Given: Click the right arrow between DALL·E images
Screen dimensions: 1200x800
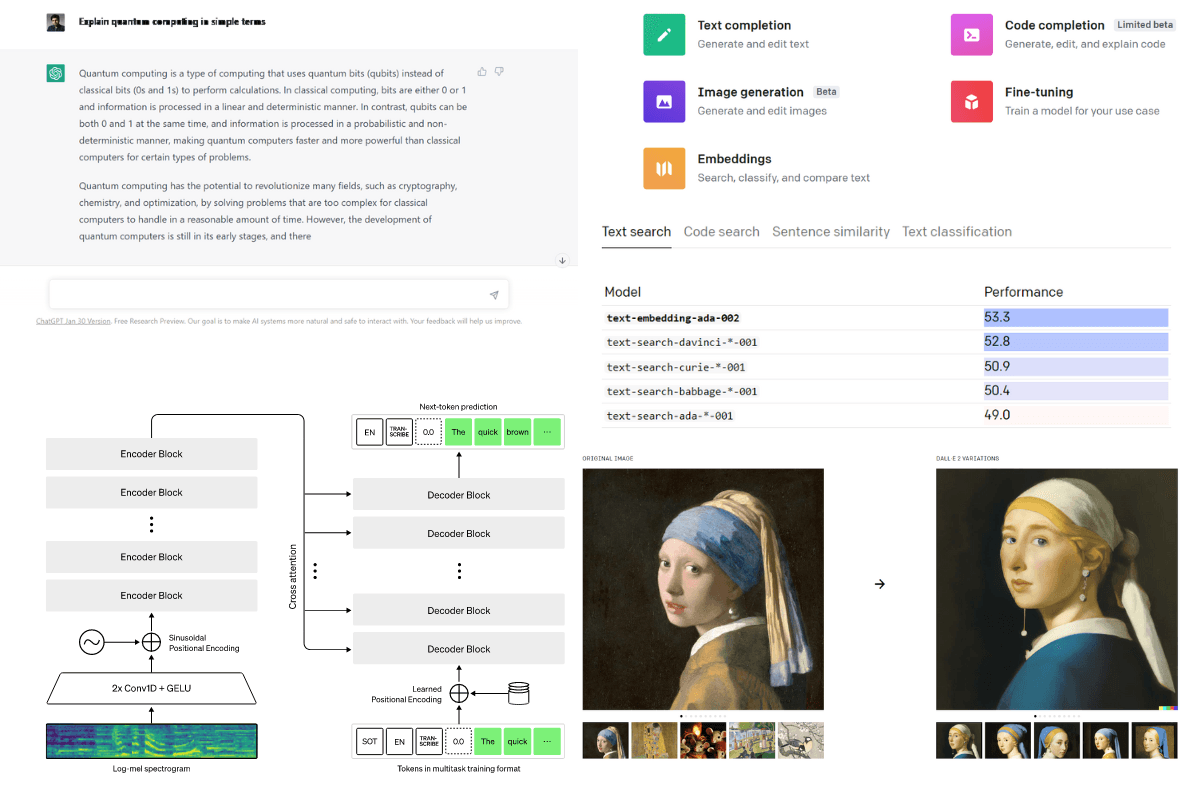Looking at the screenshot, I should point(880,584).
